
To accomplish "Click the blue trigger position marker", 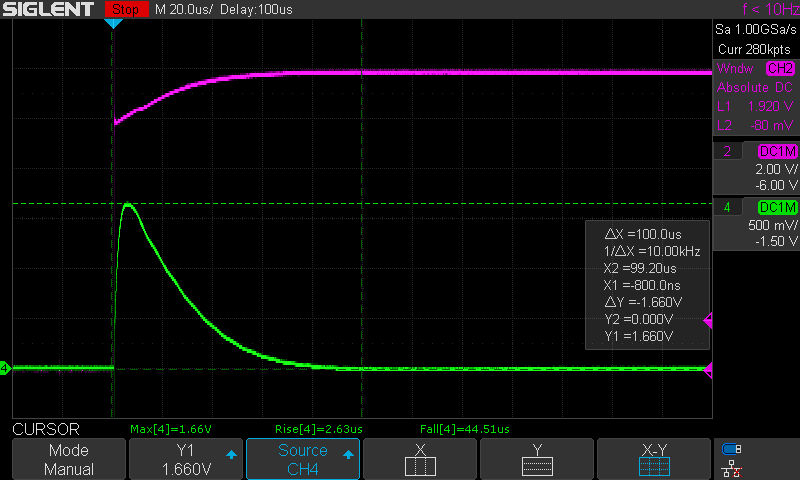I will pyautogui.click(x=113, y=23).
